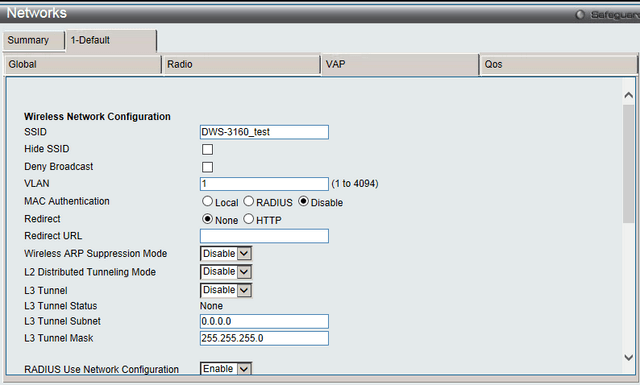Select Local MAC Authentication
640x385 pixels.
207,201
